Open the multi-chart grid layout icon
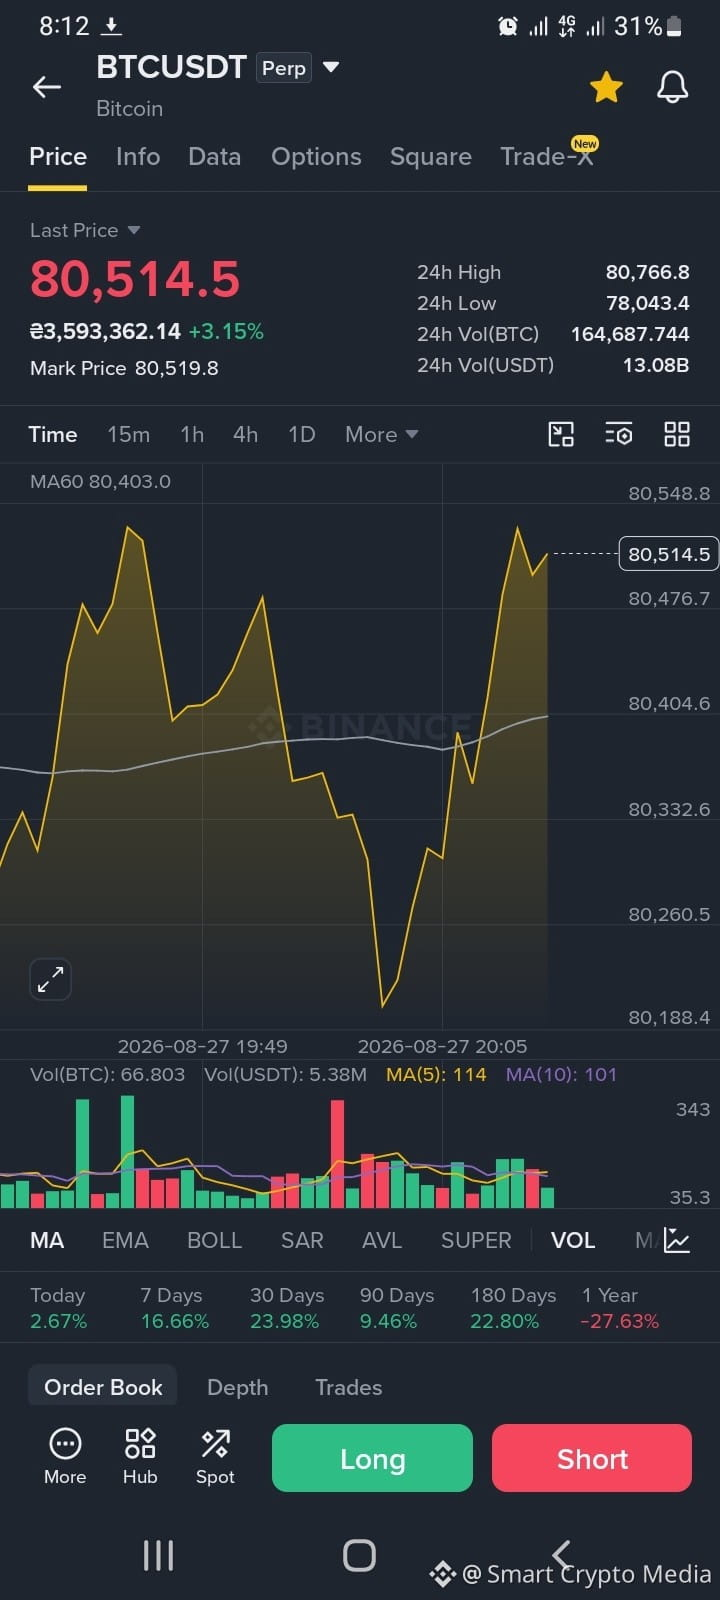The image size is (720, 1600). click(x=677, y=434)
